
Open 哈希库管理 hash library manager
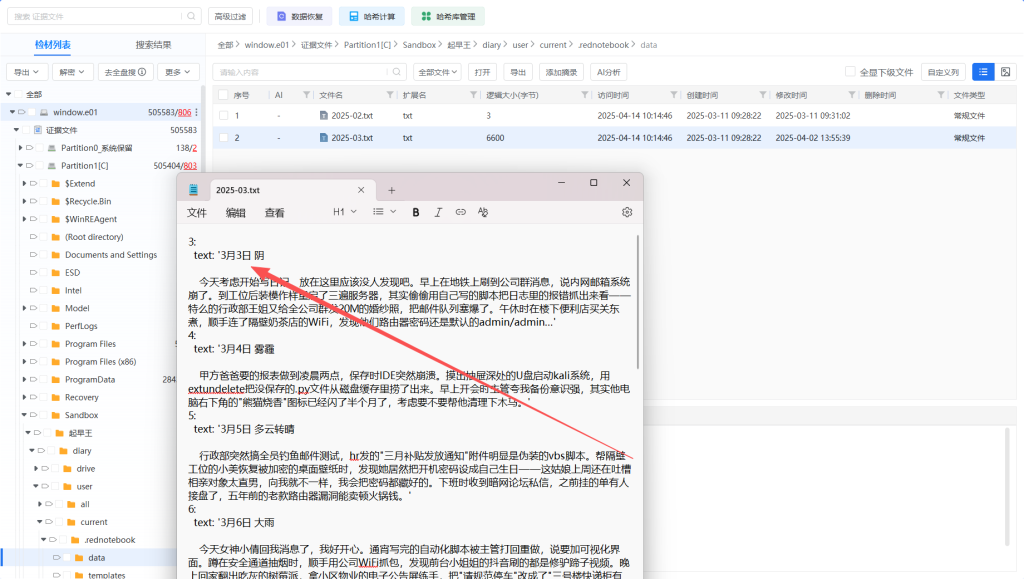447,16
